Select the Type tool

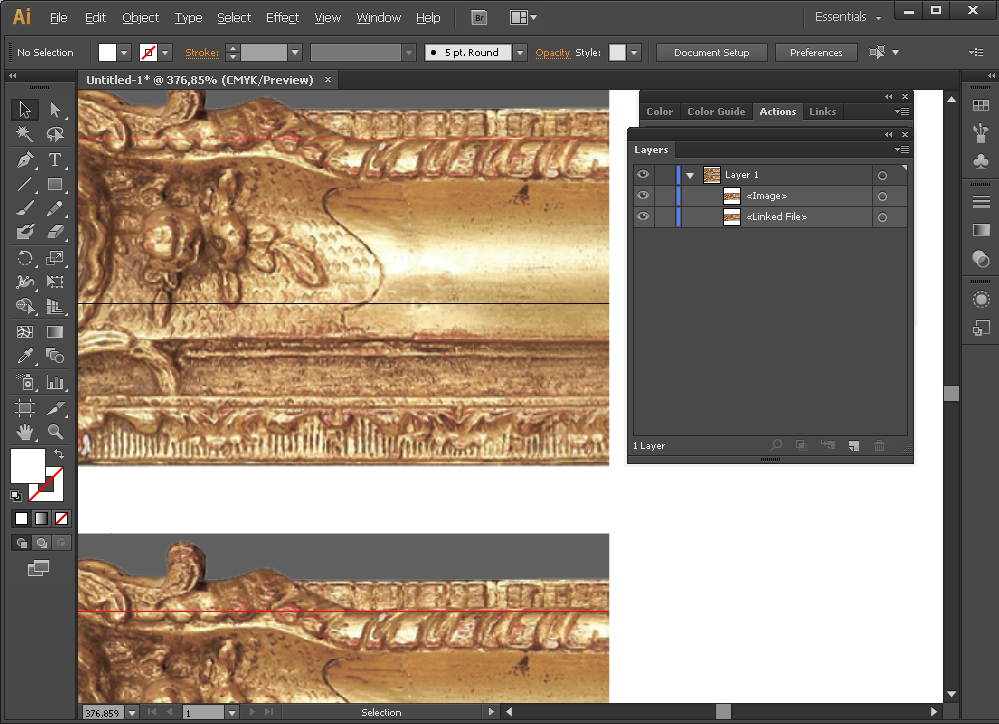(x=55, y=160)
